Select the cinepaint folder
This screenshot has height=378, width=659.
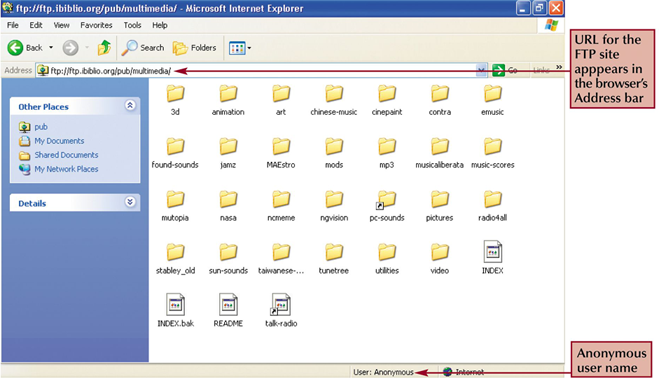pyautogui.click(x=387, y=100)
